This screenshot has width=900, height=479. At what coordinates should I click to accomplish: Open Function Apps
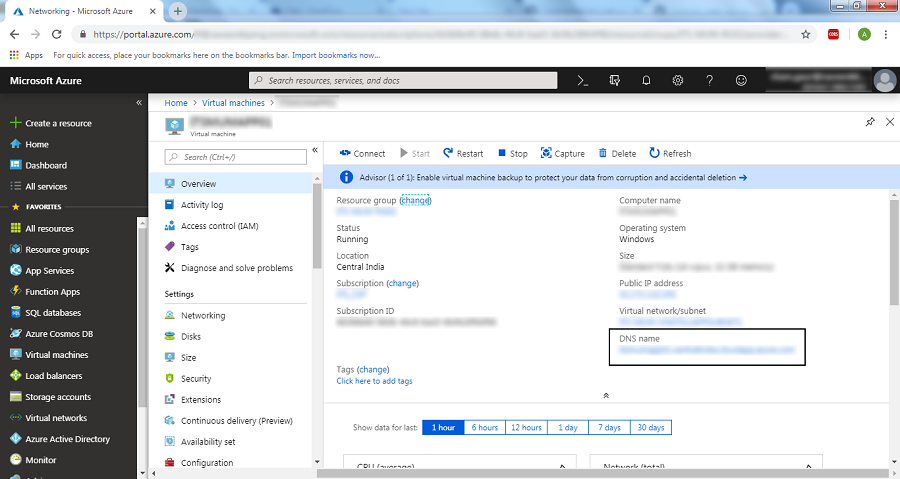tap(45, 291)
